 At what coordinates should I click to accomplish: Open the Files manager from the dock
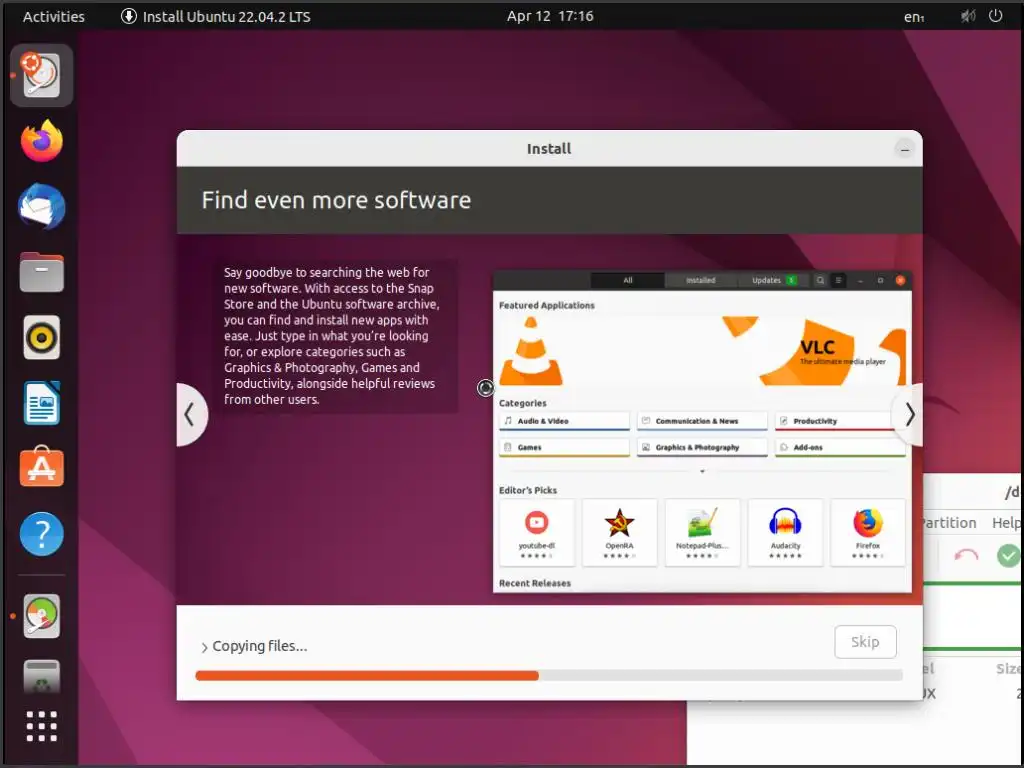pyautogui.click(x=41, y=272)
